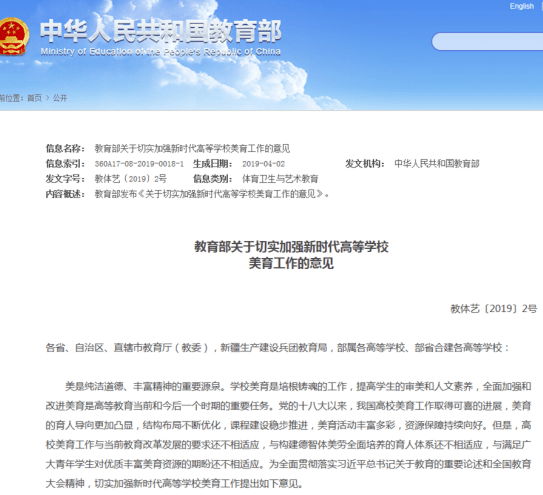Click the national emblem logo
Image resolution: width=543 pixels, height=495 pixels.
(14, 37)
